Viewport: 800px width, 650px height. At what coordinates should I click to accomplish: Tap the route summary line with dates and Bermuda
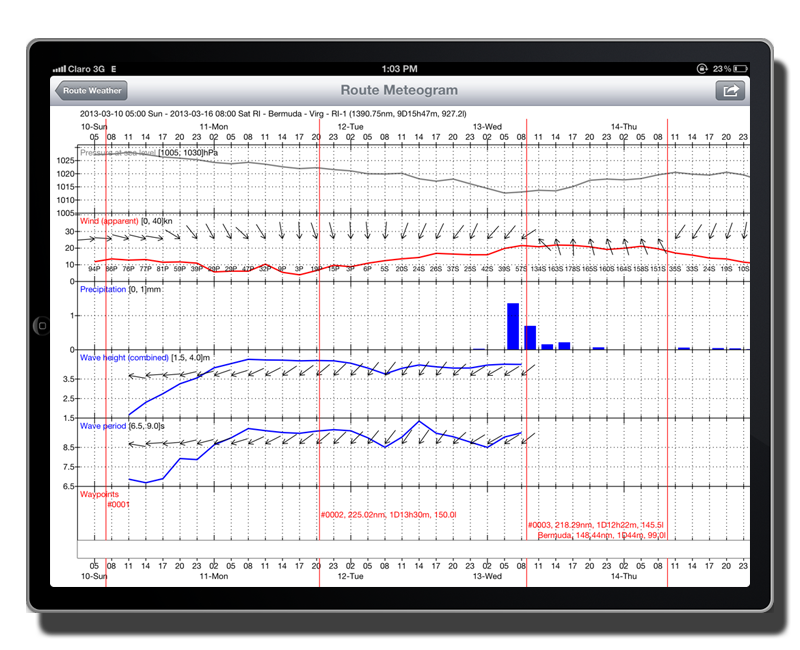[x=272, y=114]
